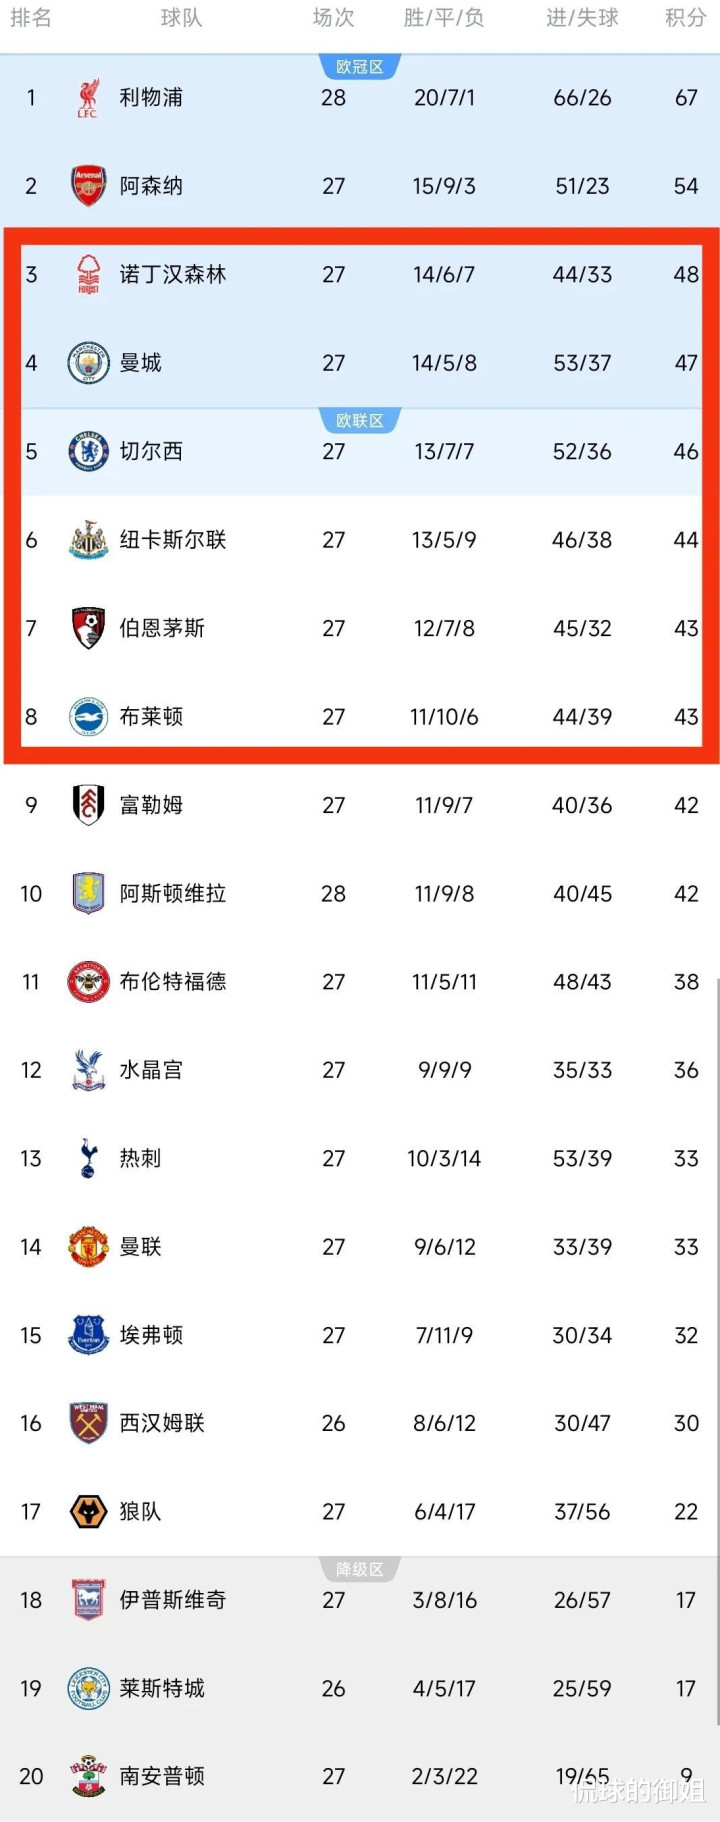Open team name 布莱顿
Screen dimensions: 720x1822
151,717
